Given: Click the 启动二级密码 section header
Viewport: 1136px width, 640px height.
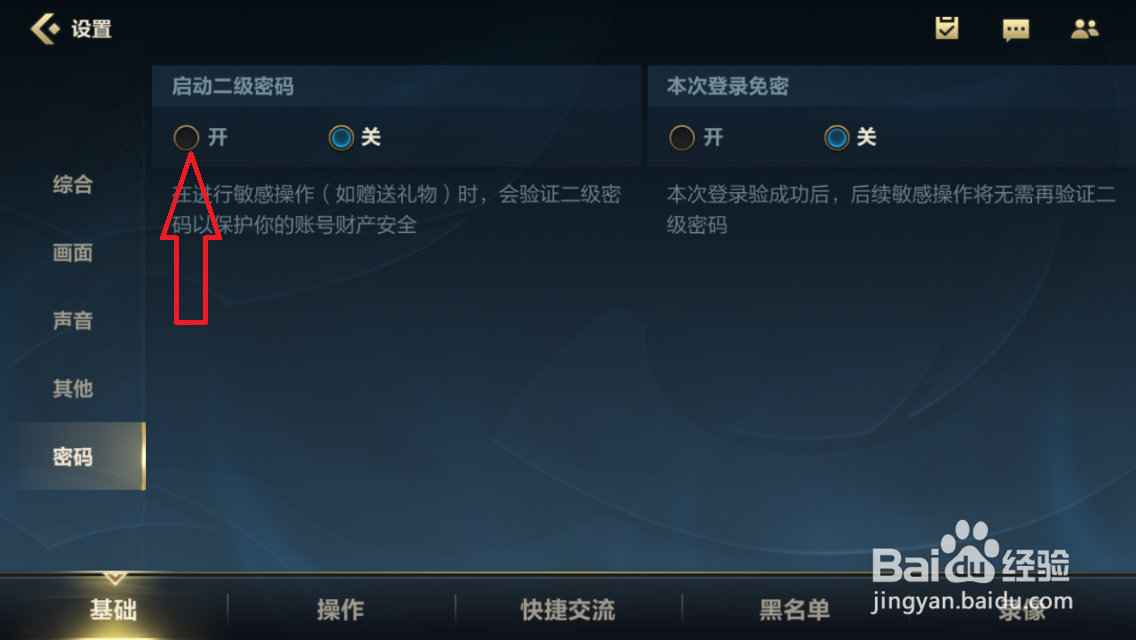Looking at the screenshot, I should 233,86.
